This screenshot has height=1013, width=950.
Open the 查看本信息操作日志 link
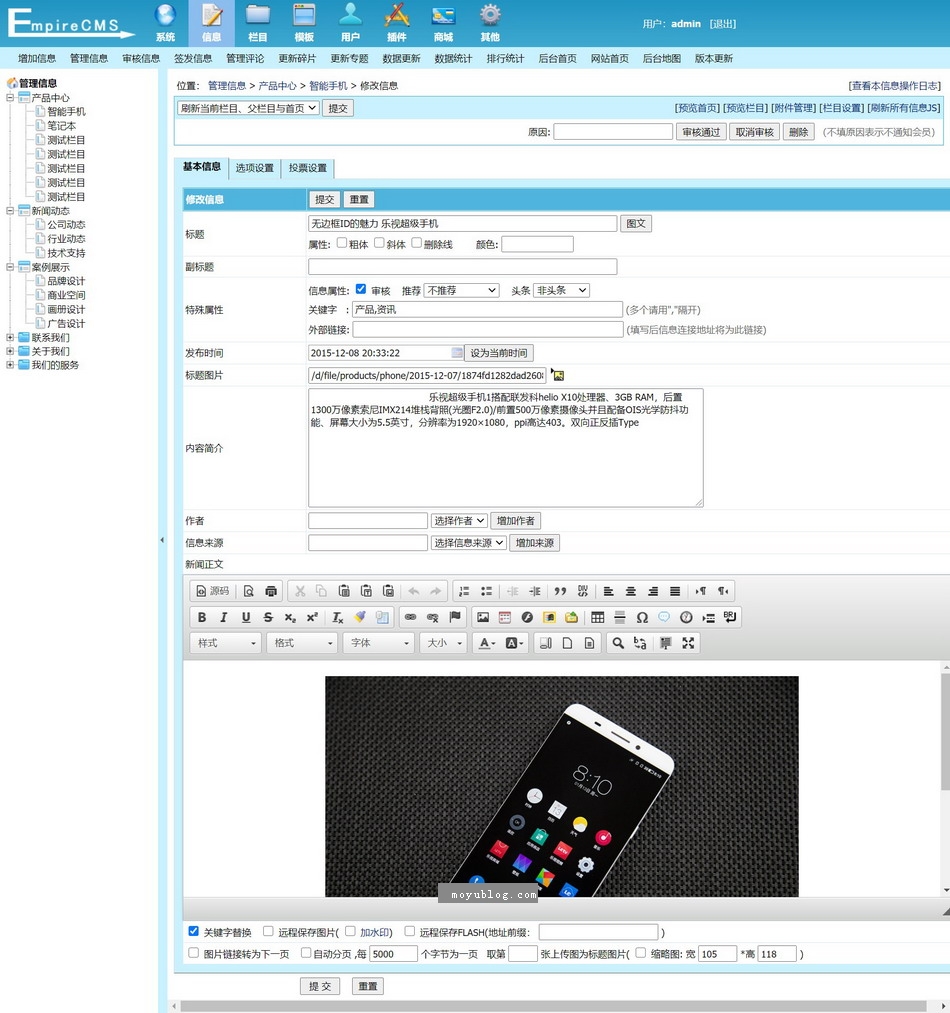[x=894, y=85]
